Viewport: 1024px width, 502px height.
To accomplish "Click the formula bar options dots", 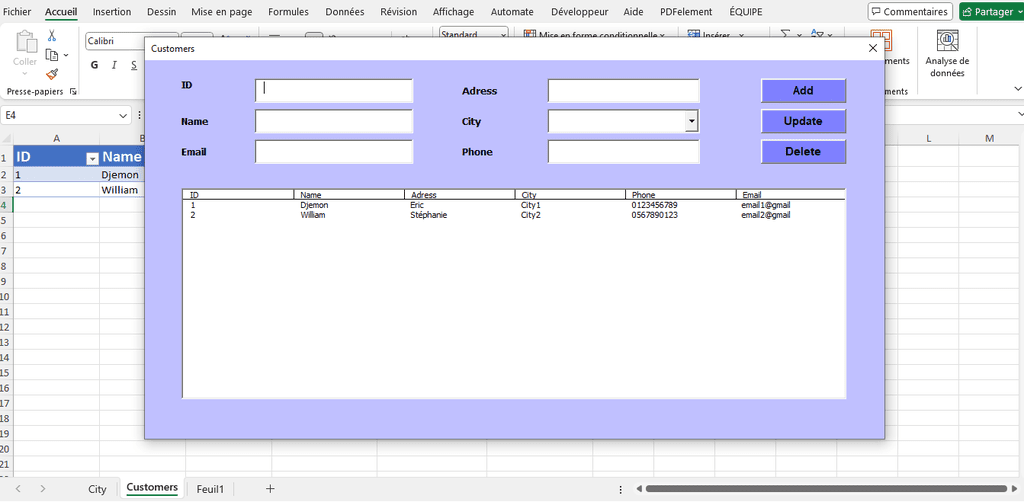I will tap(139, 115).
